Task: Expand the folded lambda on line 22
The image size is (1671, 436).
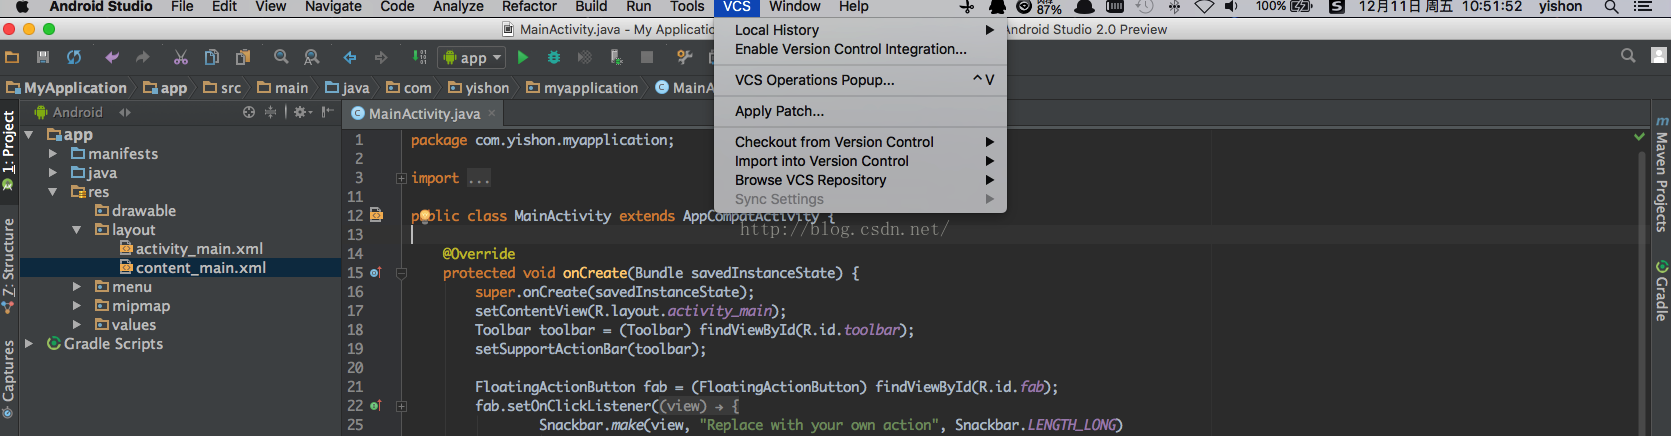Action: [x=401, y=407]
